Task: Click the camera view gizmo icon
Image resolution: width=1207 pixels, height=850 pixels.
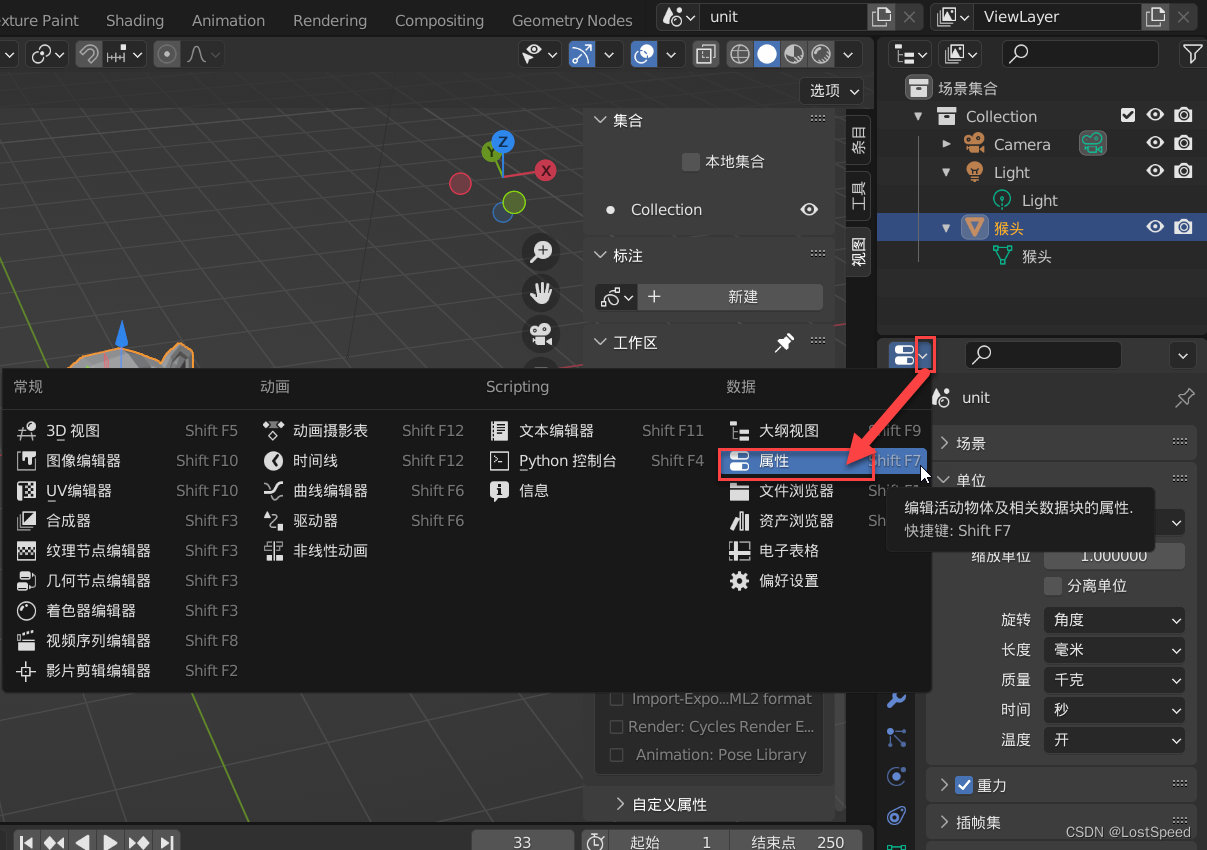Action: (541, 334)
